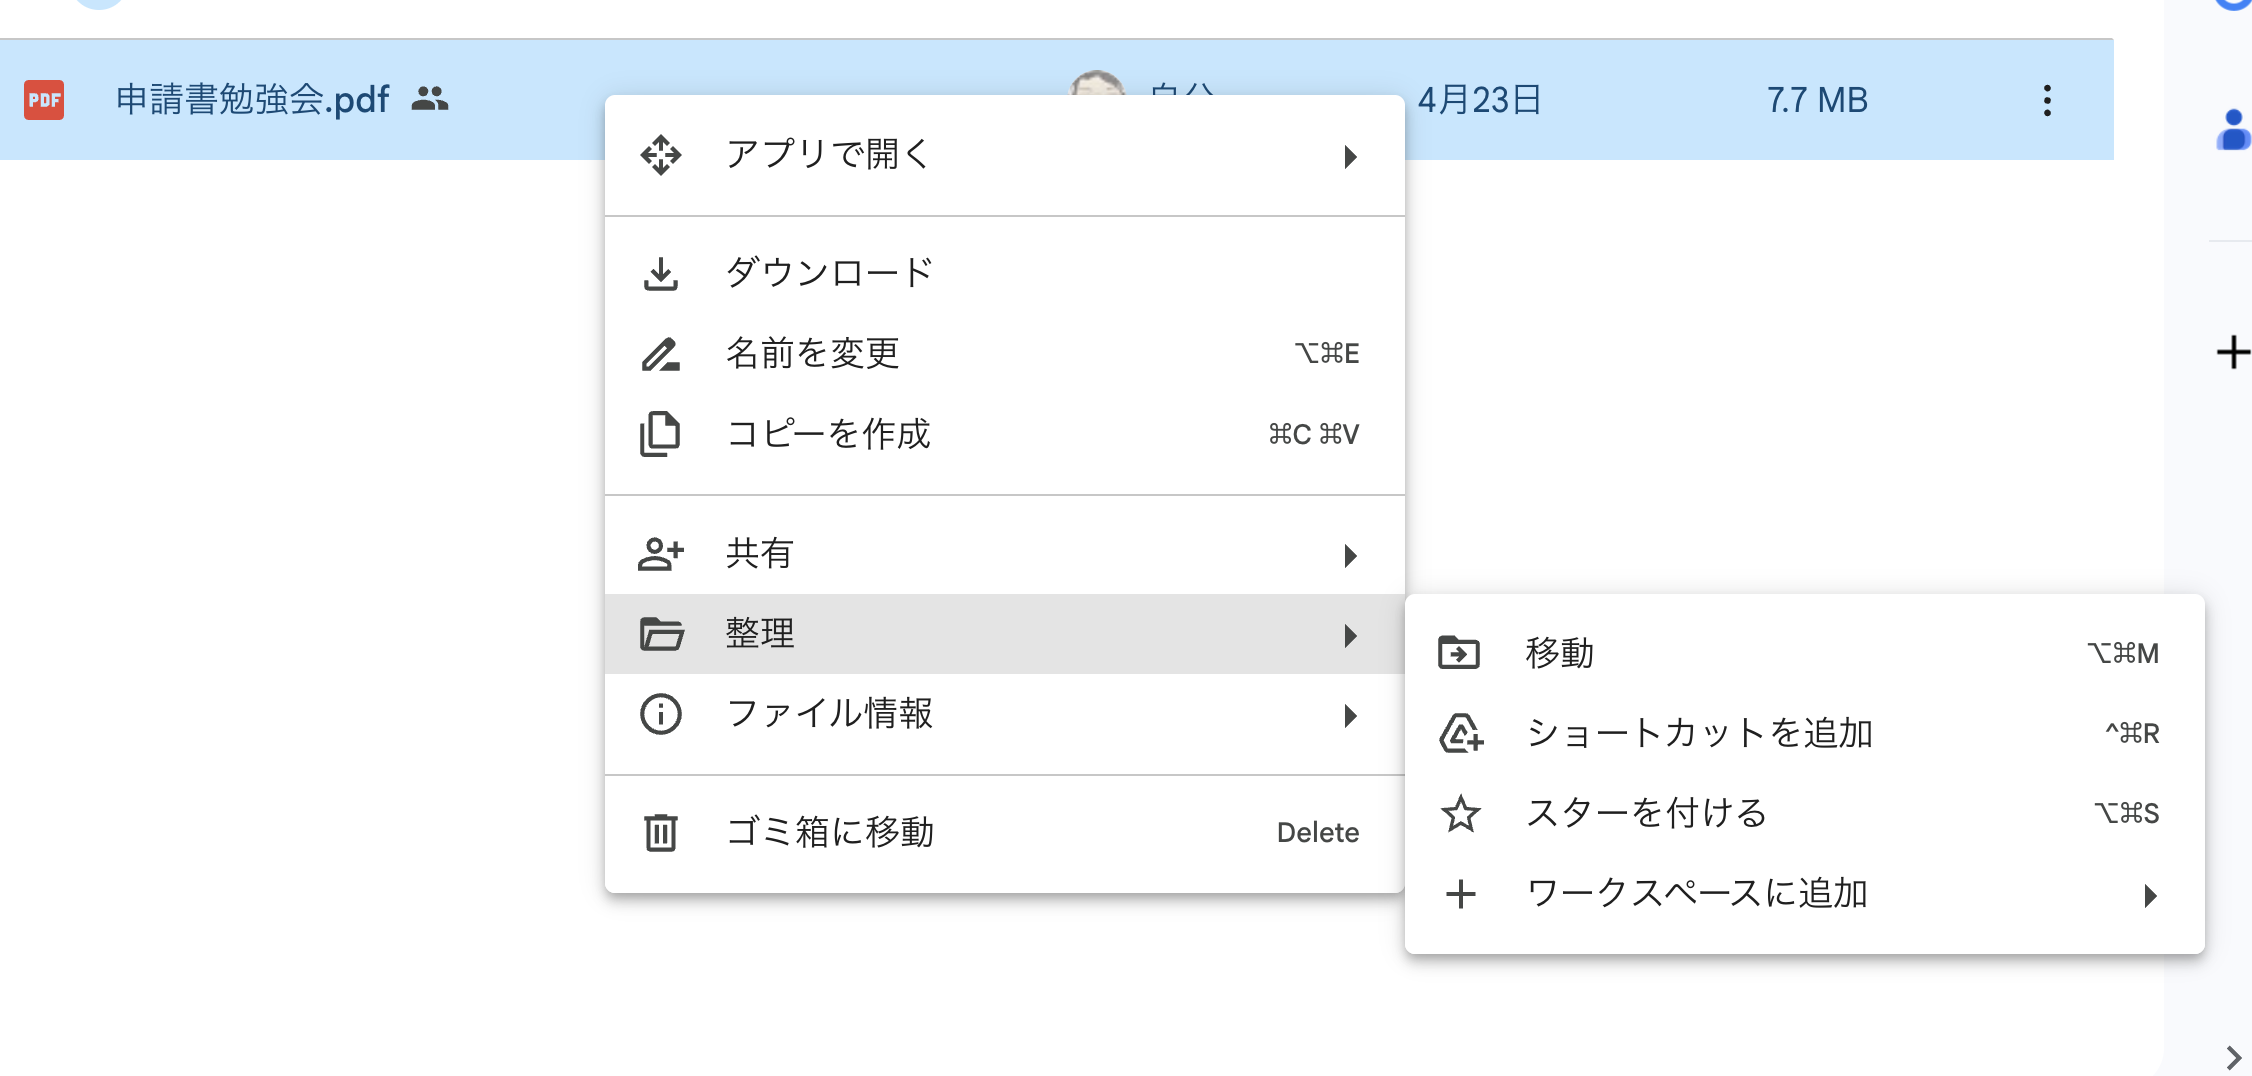Image resolution: width=2252 pixels, height=1076 pixels.
Task: Click the 整理 menu item
Action: point(760,634)
